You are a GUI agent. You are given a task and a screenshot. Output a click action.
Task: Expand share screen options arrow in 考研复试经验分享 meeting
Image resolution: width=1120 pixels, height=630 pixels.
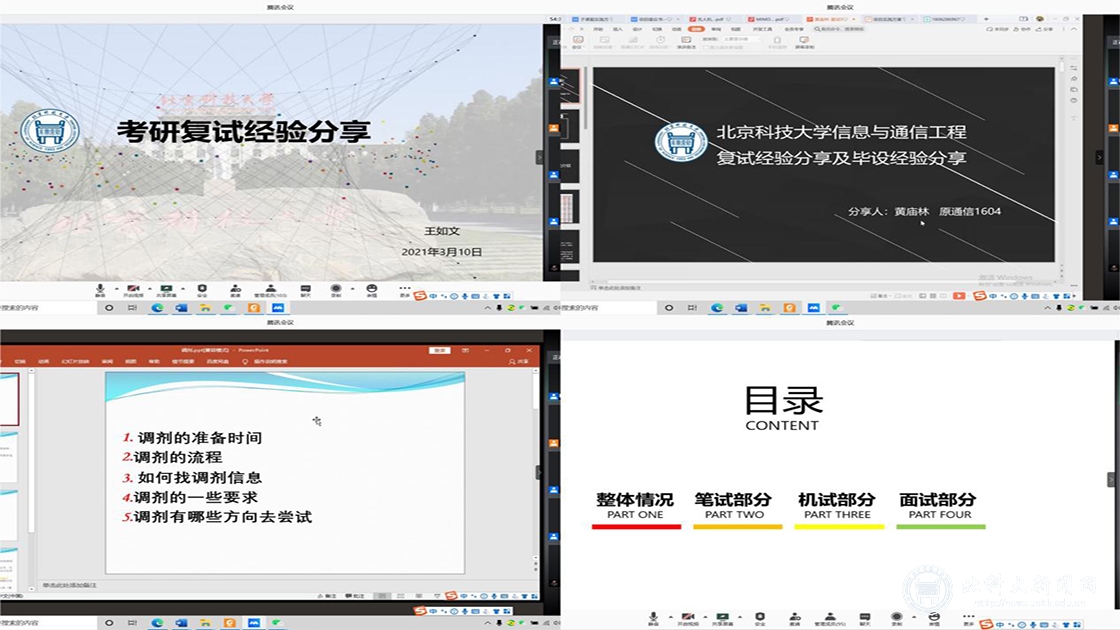pyautogui.click(x=183, y=289)
